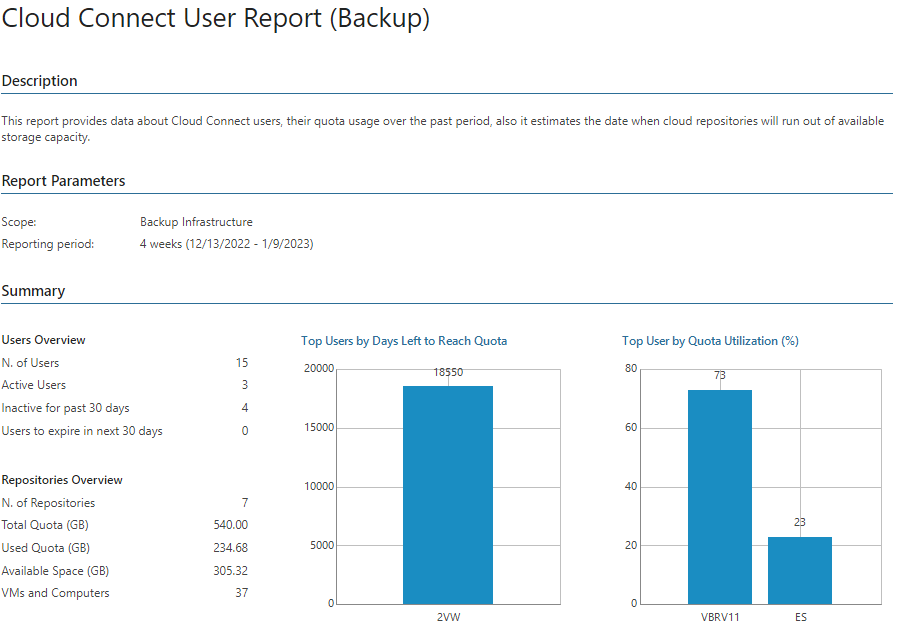
Task: Click the Report Parameters heading
Action: coord(63,181)
